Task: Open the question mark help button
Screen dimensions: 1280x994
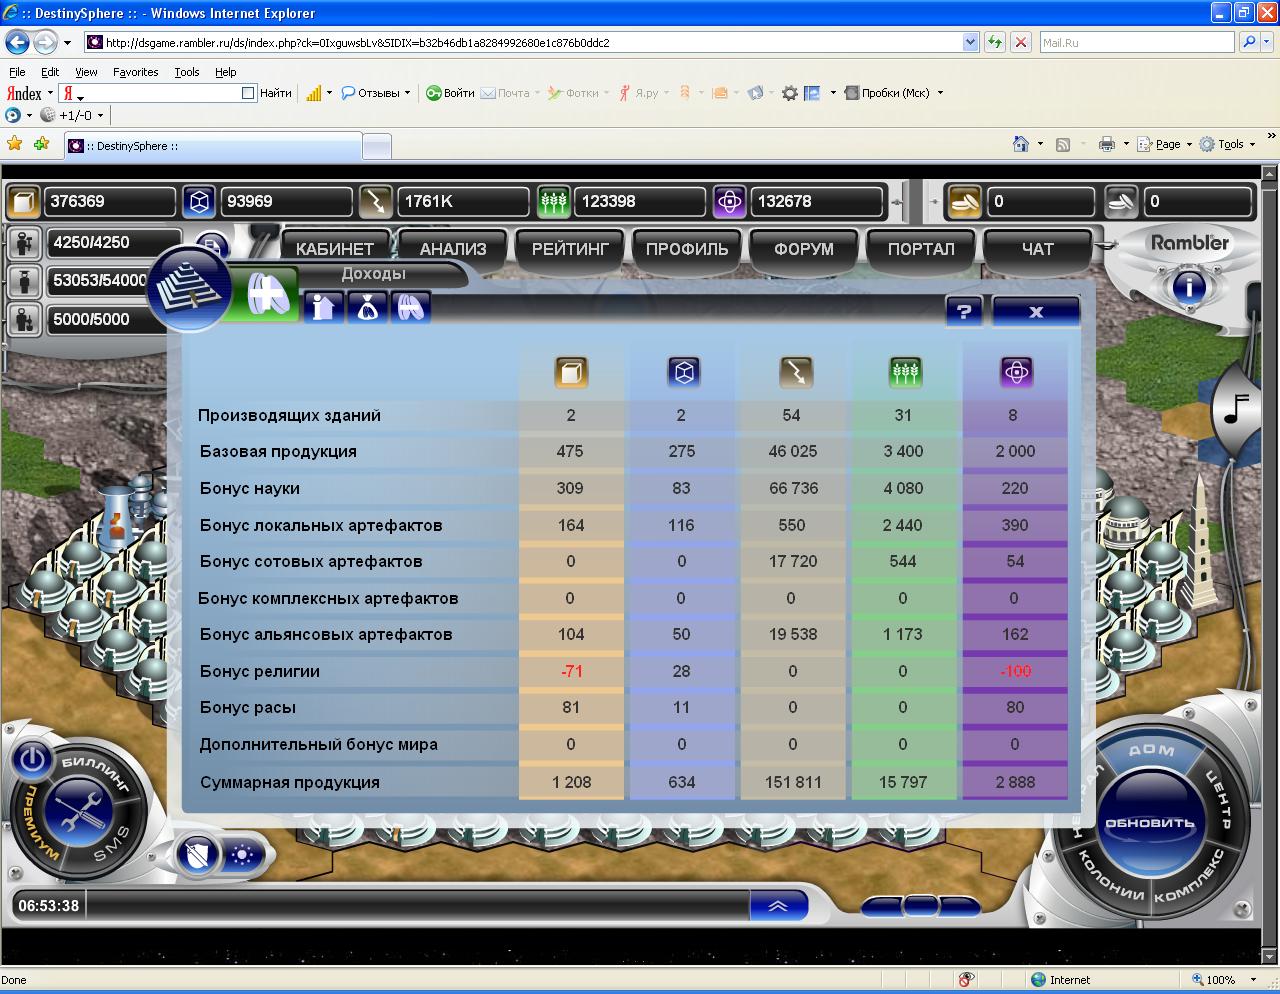Action: 964,311
